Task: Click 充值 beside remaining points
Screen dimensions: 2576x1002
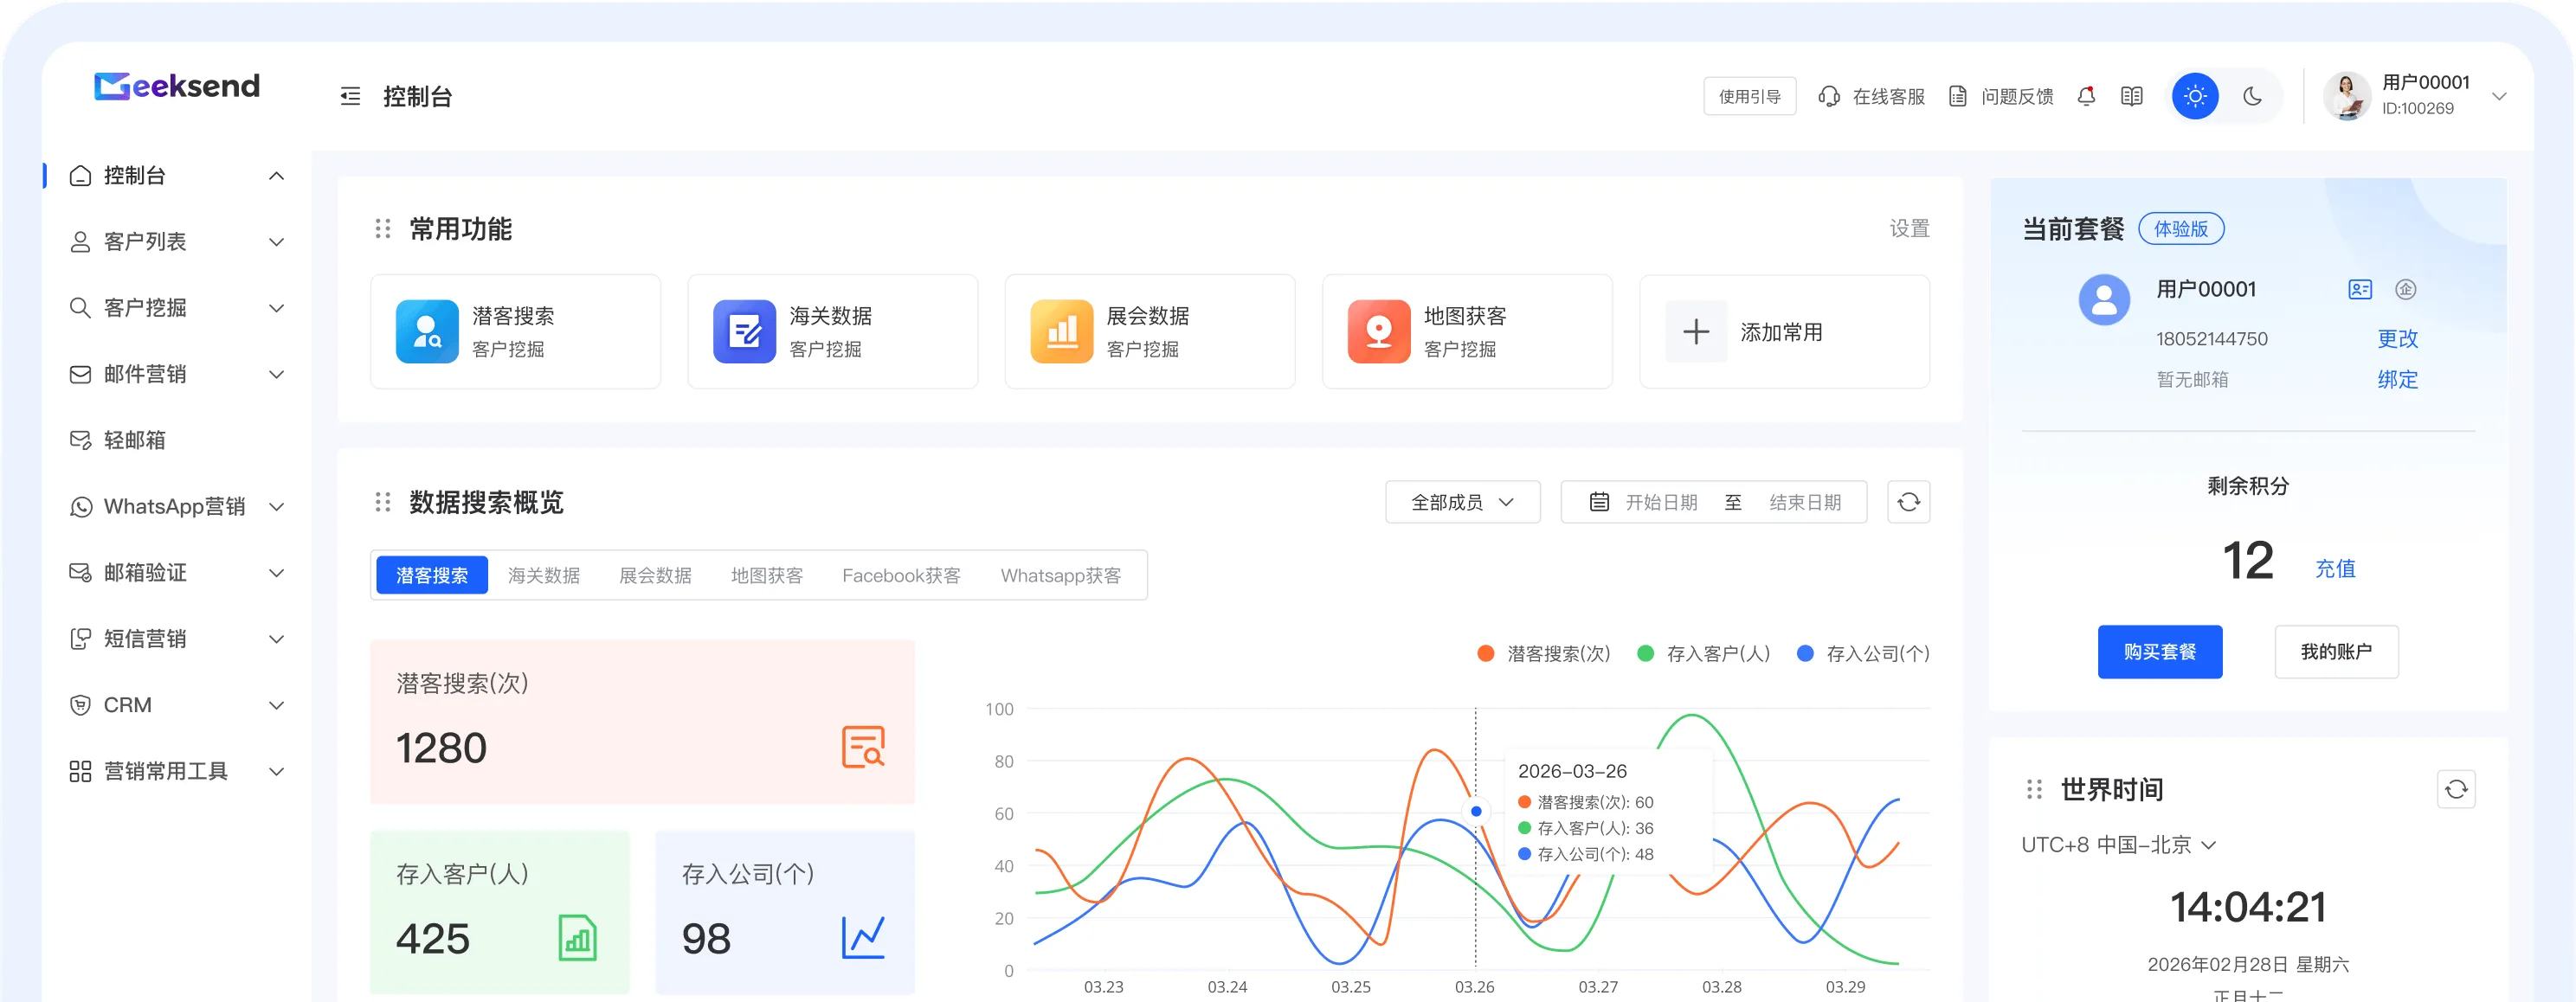Action: (x=2335, y=568)
